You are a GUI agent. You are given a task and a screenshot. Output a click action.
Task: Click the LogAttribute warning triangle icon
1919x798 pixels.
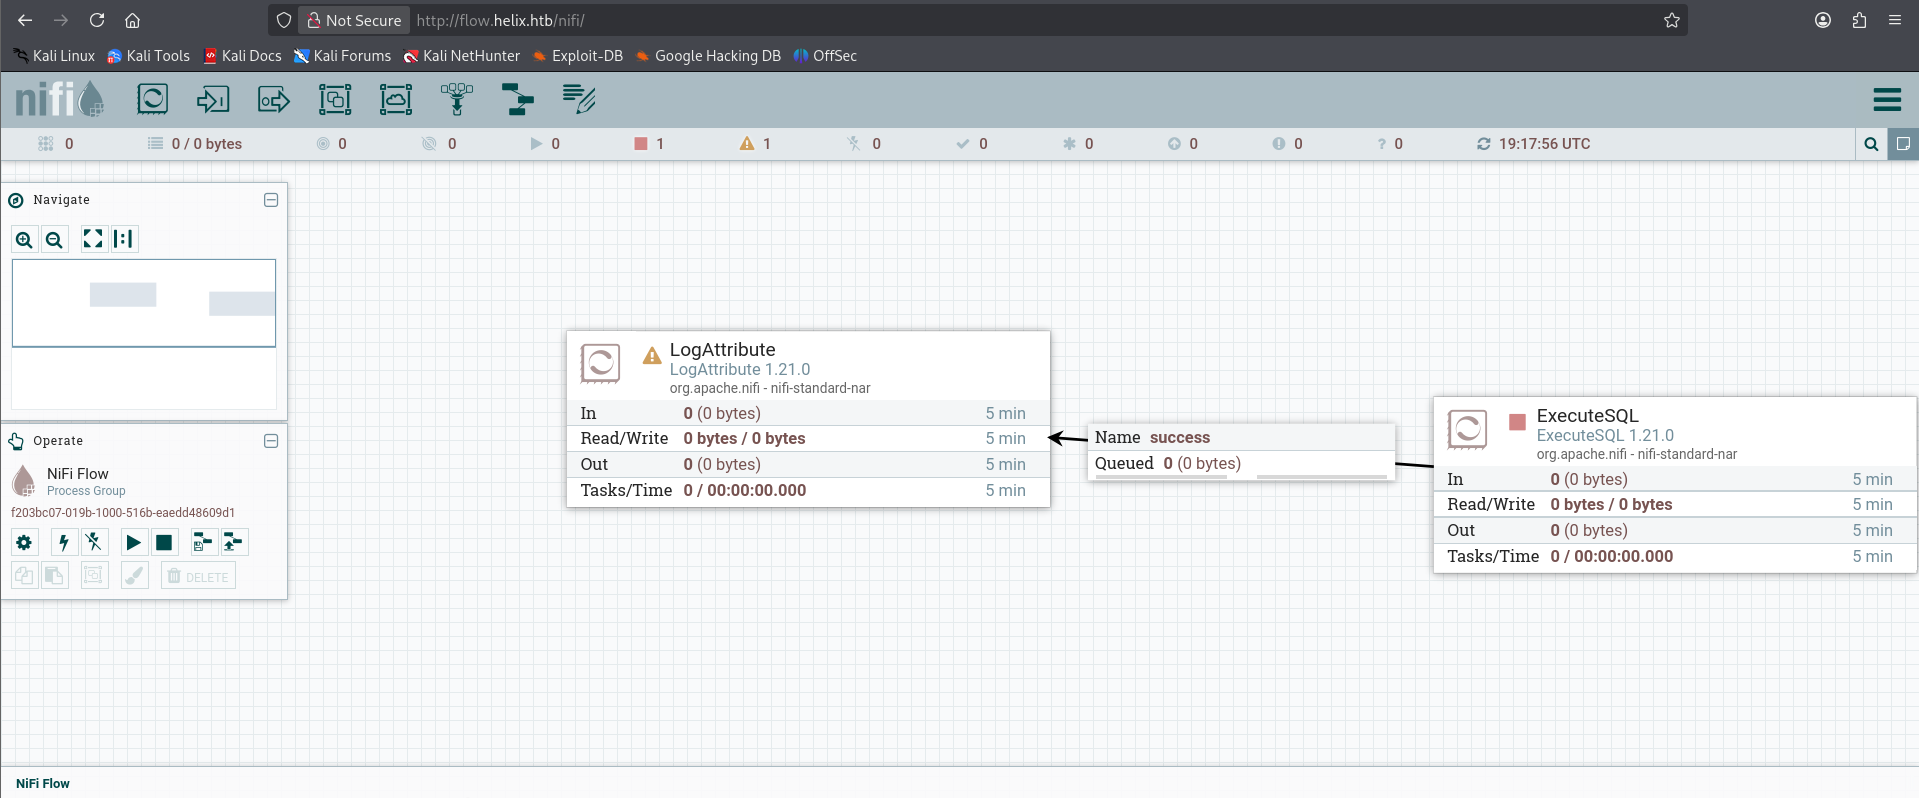[652, 355]
